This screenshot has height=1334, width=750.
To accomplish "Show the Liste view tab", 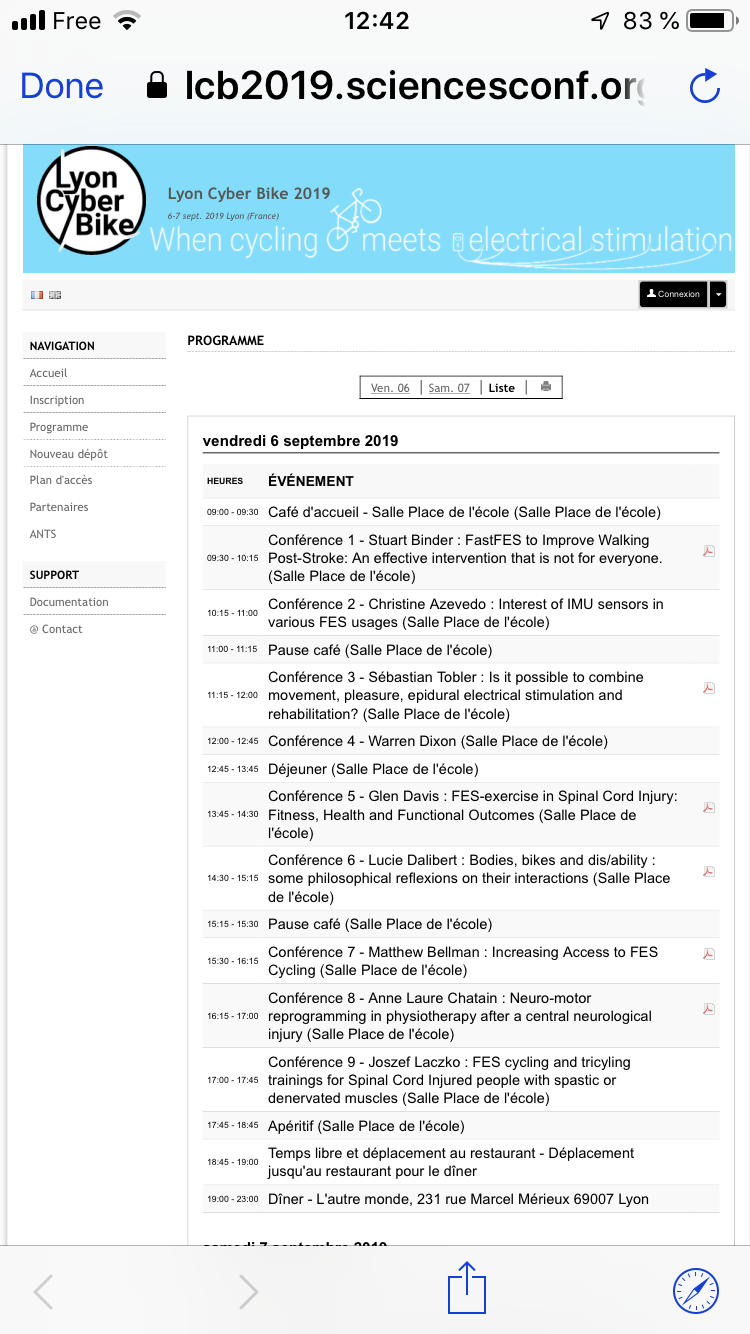I will [x=501, y=388].
